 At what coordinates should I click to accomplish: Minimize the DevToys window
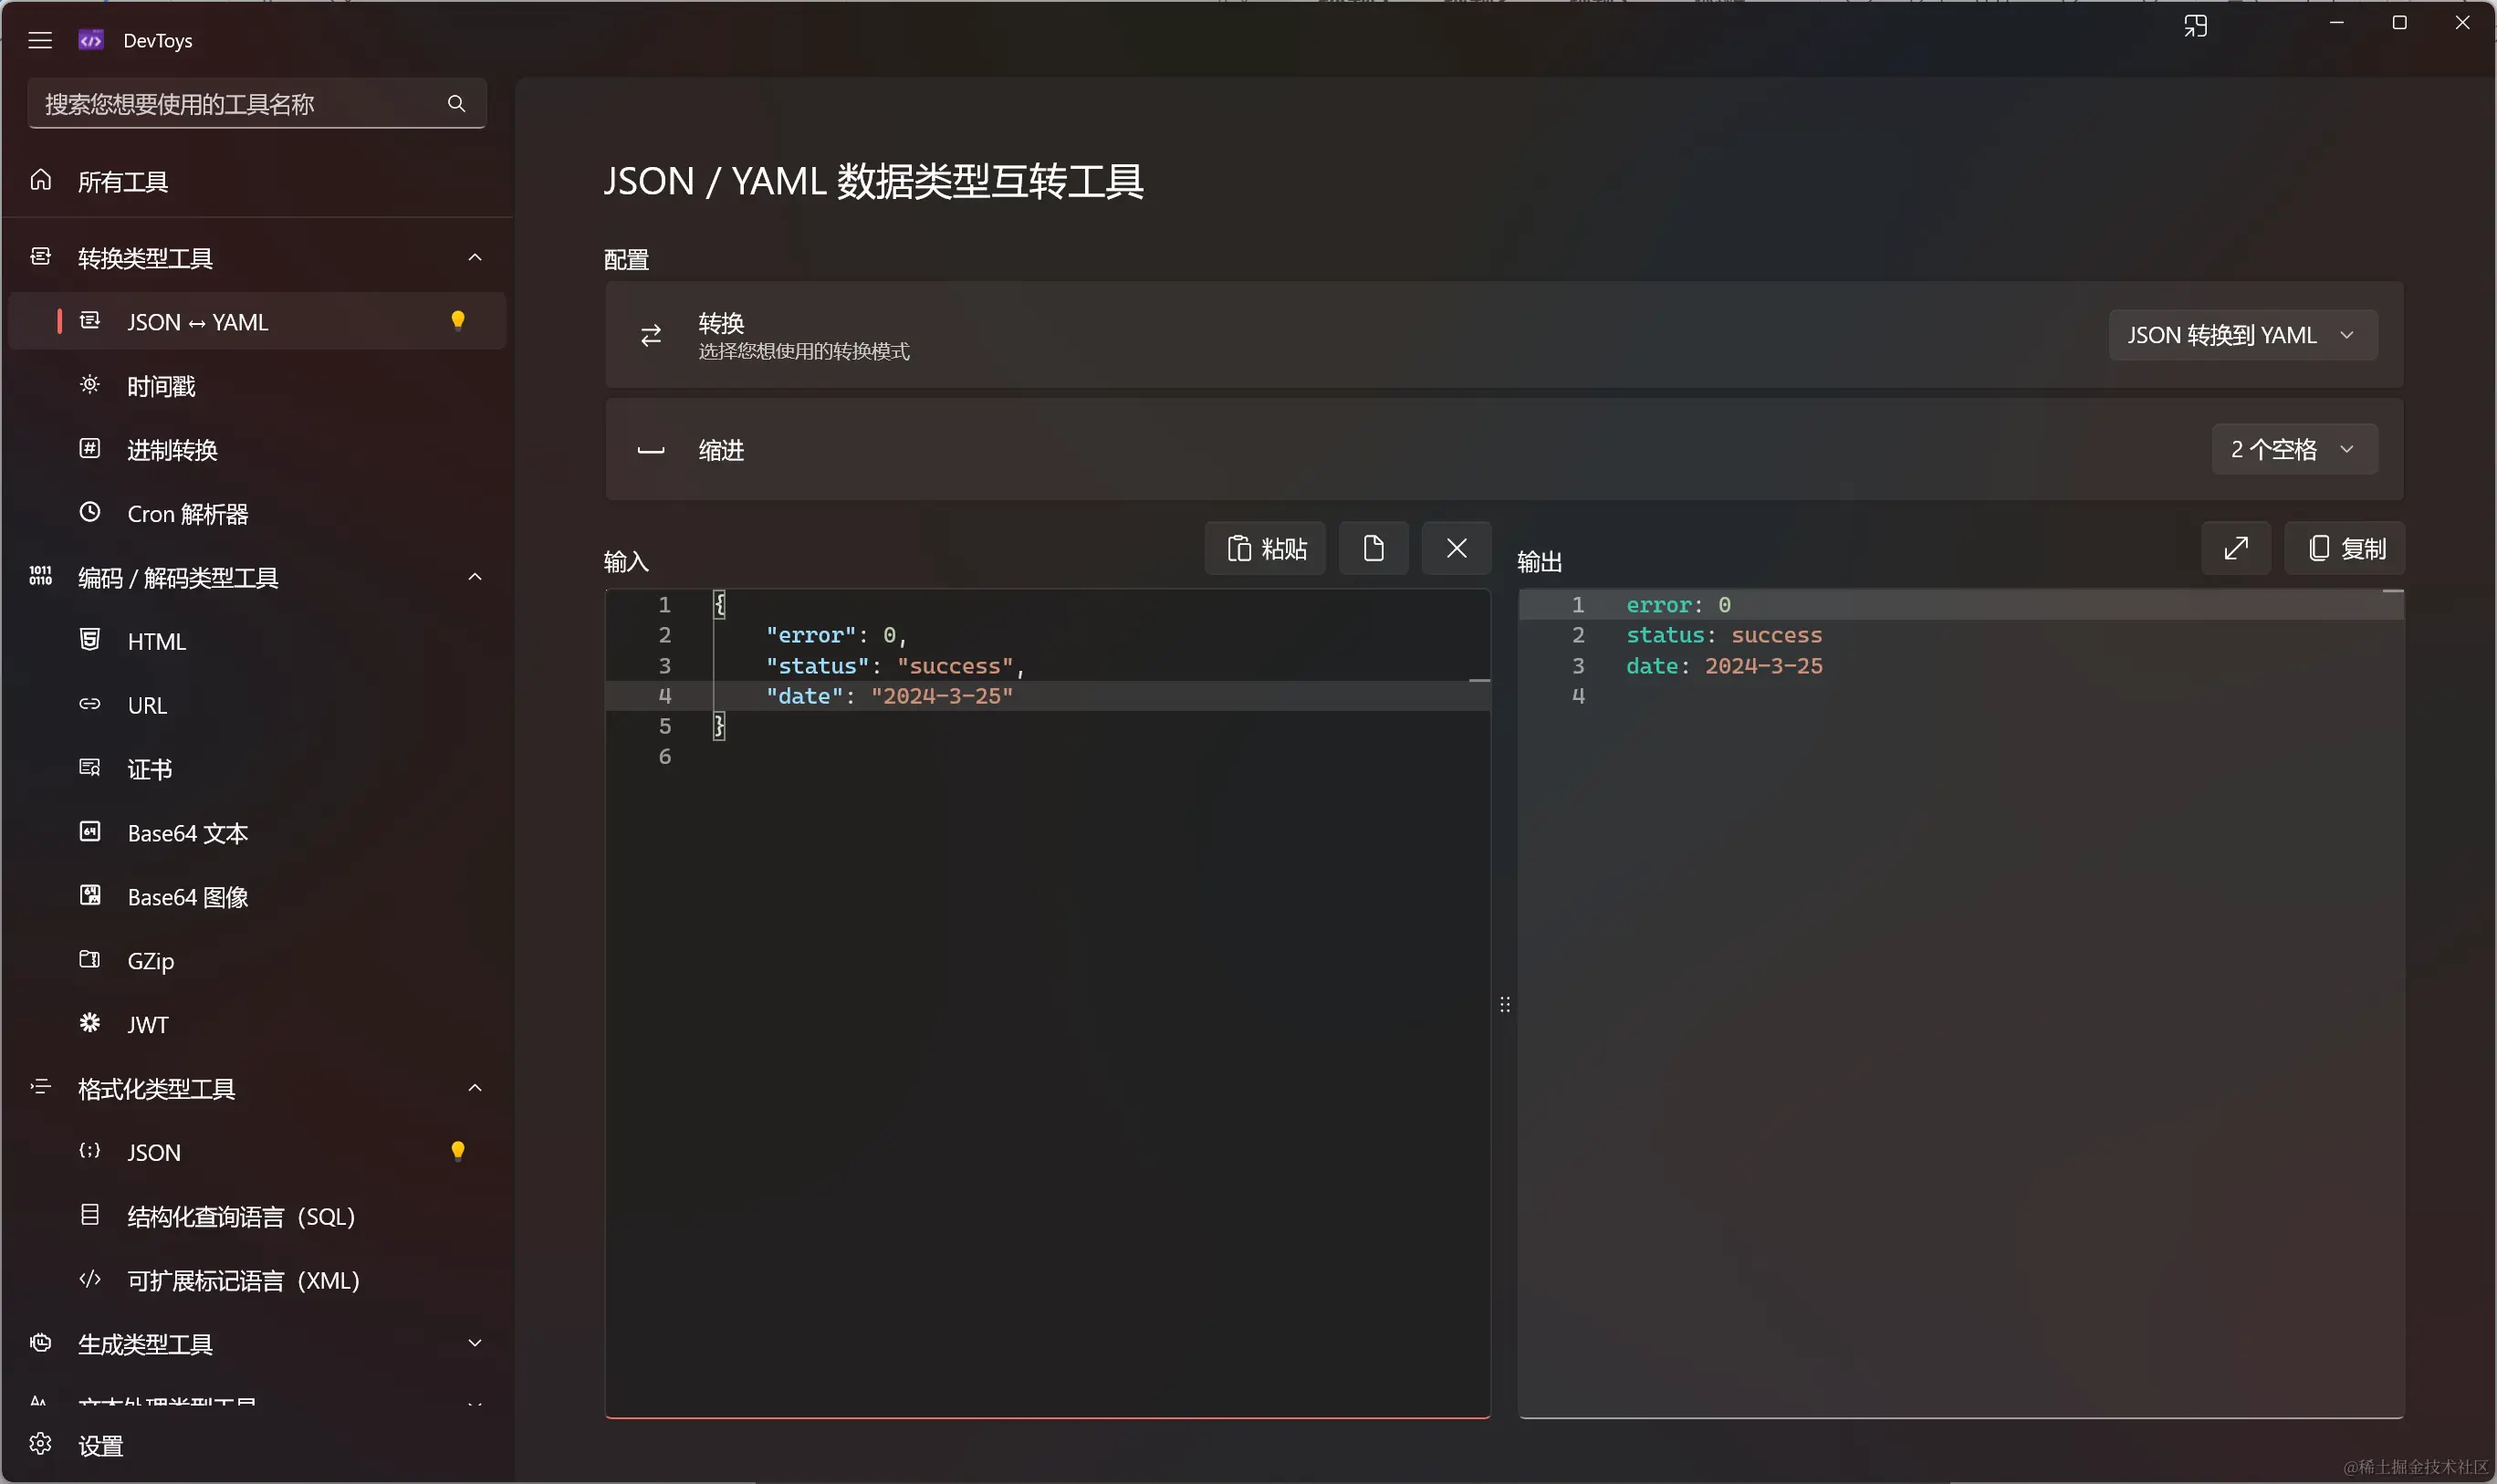[x=2336, y=23]
